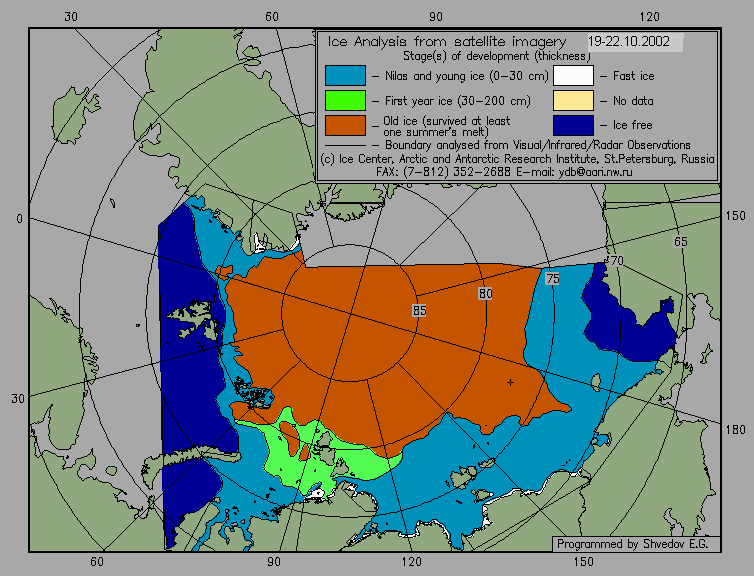Image resolution: width=754 pixels, height=576 pixels.
Task: Click the Ice Center copyright line
Action: click(x=517, y=159)
